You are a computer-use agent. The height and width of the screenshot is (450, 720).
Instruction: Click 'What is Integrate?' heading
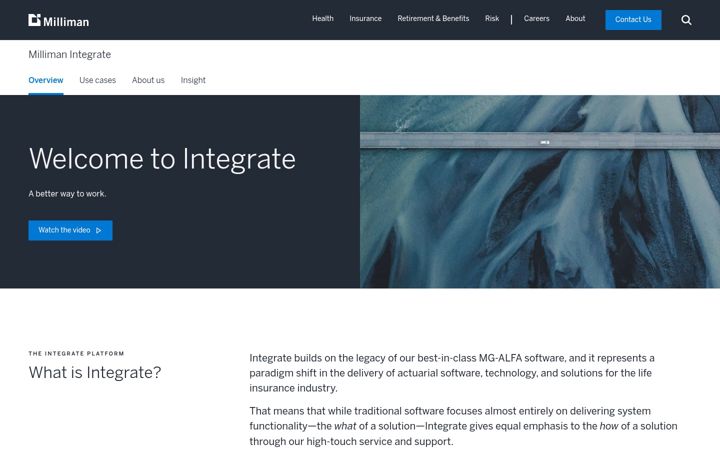(x=95, y=372)
